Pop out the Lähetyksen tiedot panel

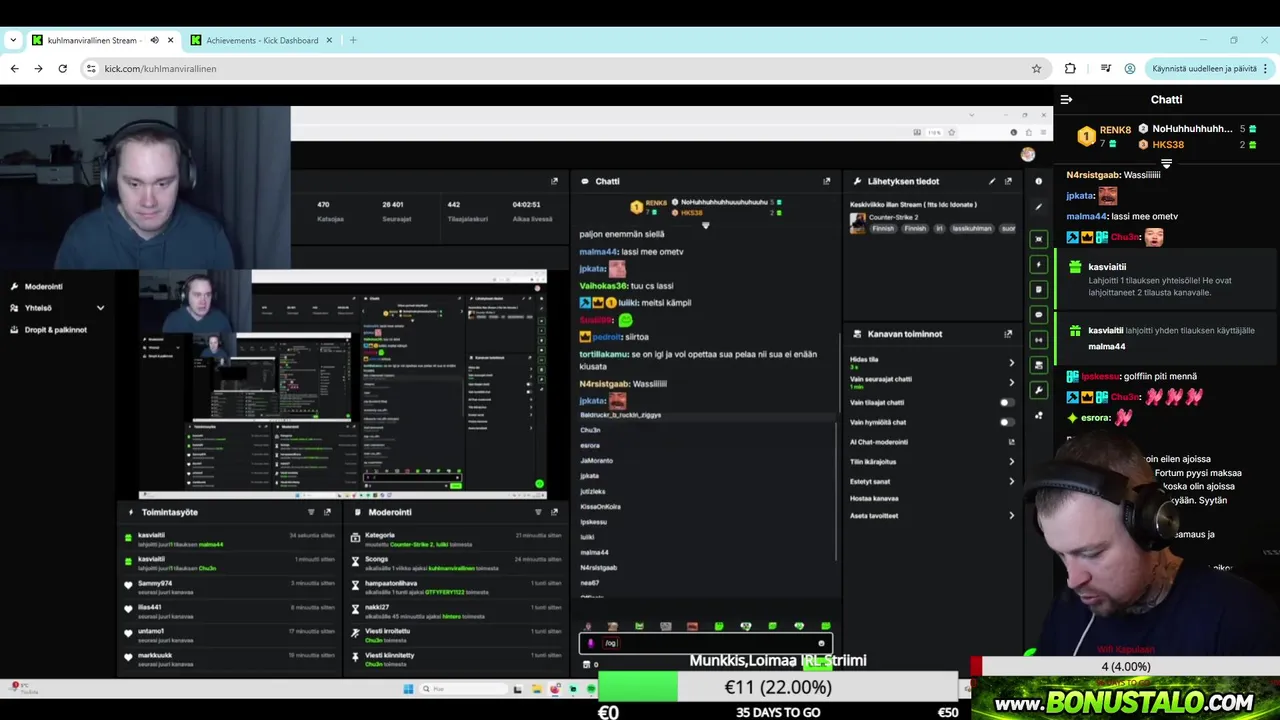tap(1008, 181)
